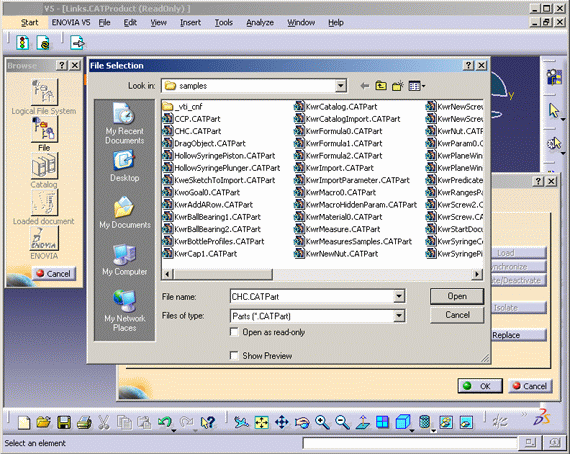Click Cancel button in File Selection dialog

(x=457, y=315)
